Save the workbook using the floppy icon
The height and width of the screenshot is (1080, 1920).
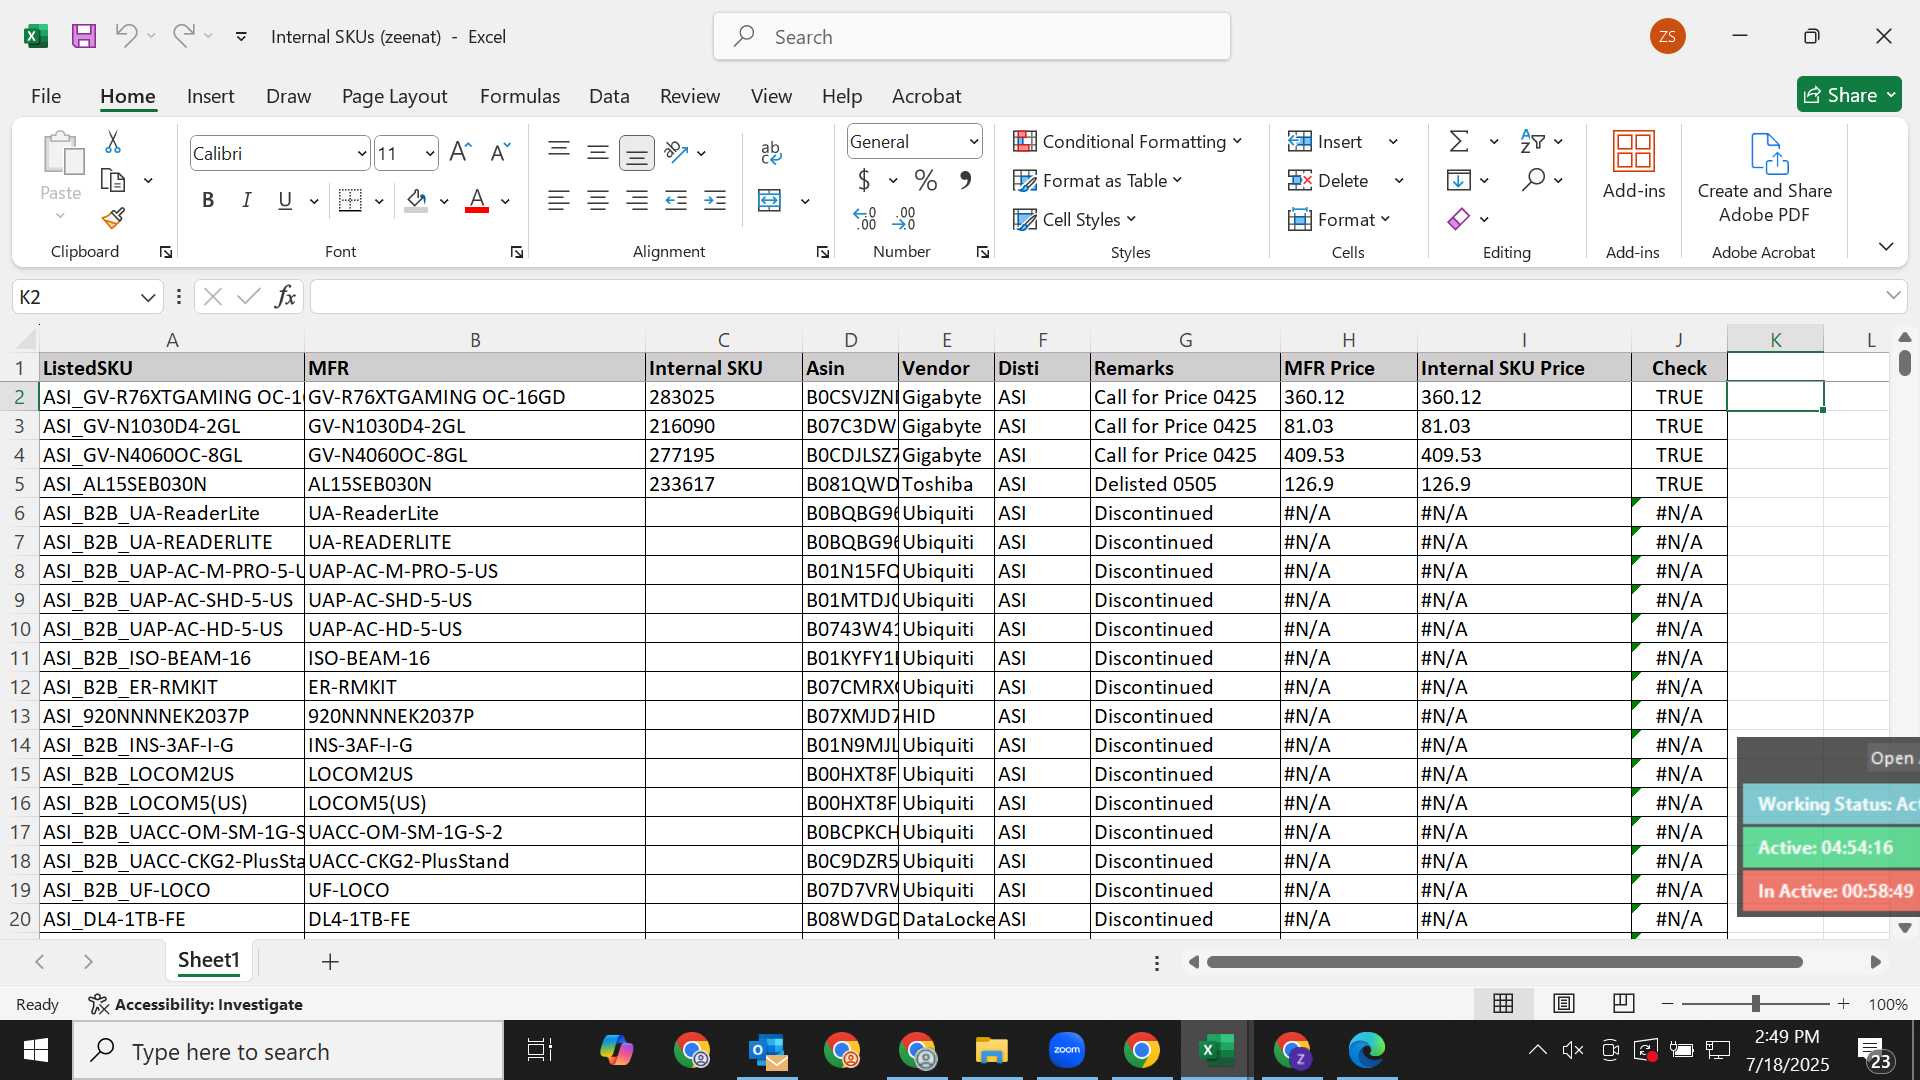pos(84,37)
